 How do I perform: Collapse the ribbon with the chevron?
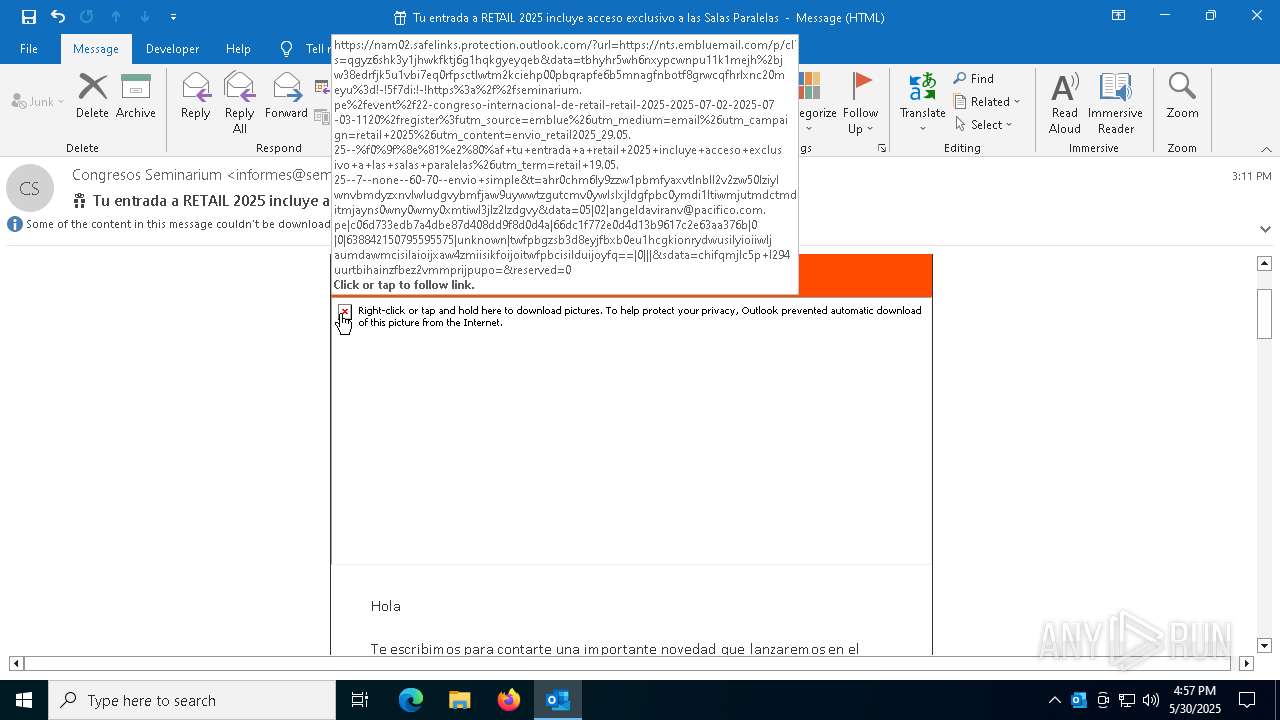1265,149
